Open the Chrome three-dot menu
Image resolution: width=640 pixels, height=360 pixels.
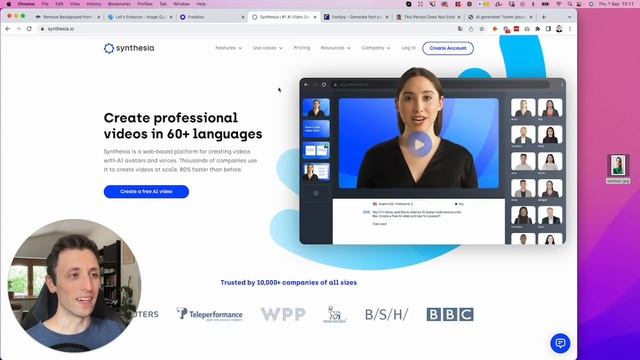570,29
